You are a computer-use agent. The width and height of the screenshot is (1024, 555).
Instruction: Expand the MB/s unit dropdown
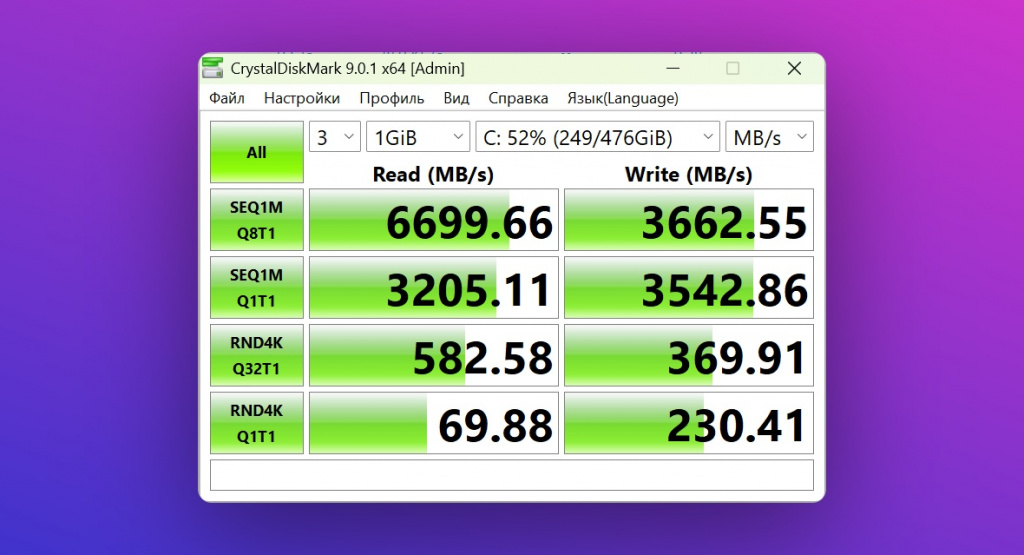click(768, 138)
